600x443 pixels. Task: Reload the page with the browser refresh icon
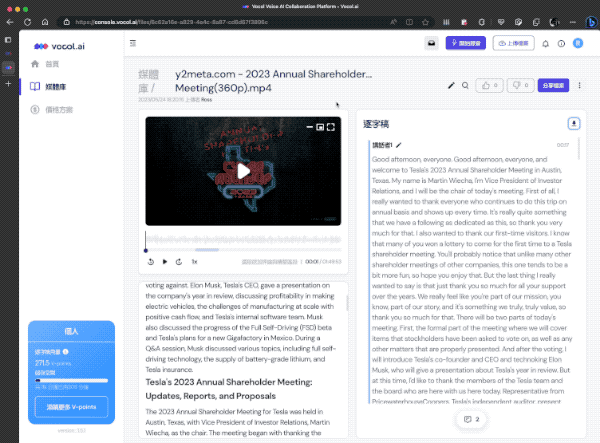[28, 22]
